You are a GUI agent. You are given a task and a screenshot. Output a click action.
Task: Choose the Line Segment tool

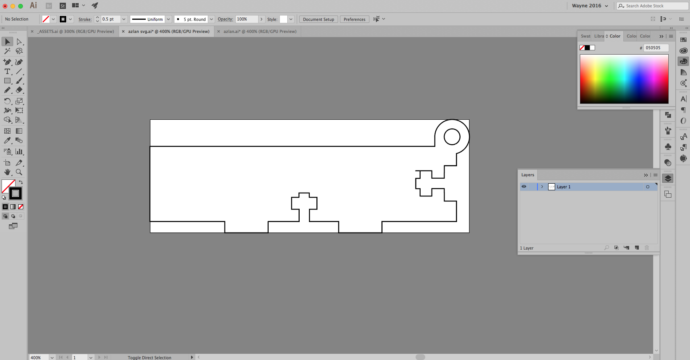(x=19, y=71)
